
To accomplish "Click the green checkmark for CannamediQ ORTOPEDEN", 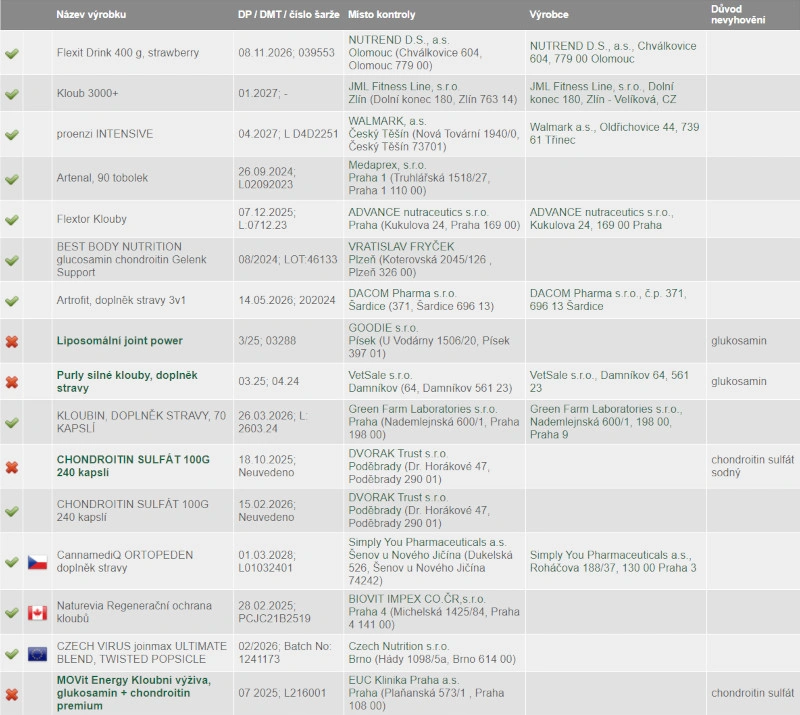I will pyautogui.click(x=12, y=562).
